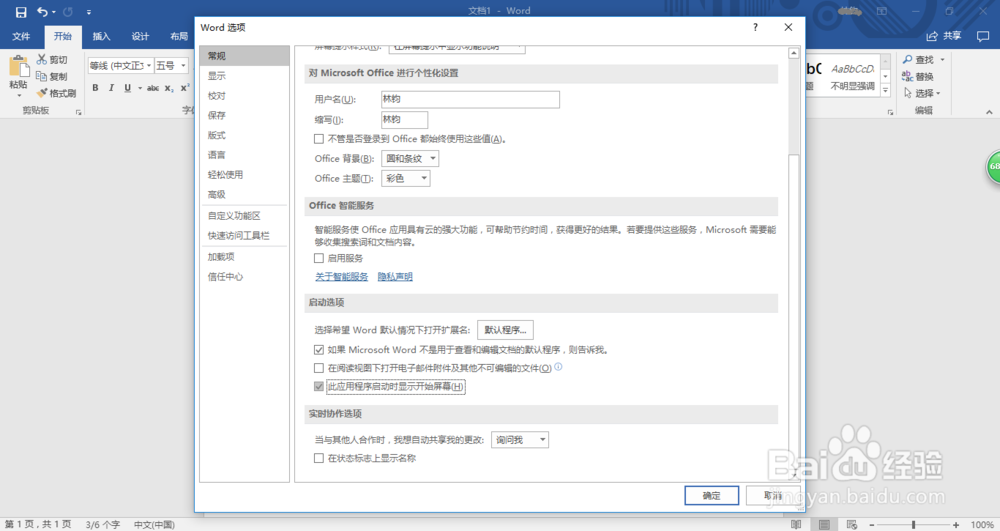Click the Format Painter (格式刷) brush icon
The width and height of the screenshot is (1000, 531).
pos(42,93)
